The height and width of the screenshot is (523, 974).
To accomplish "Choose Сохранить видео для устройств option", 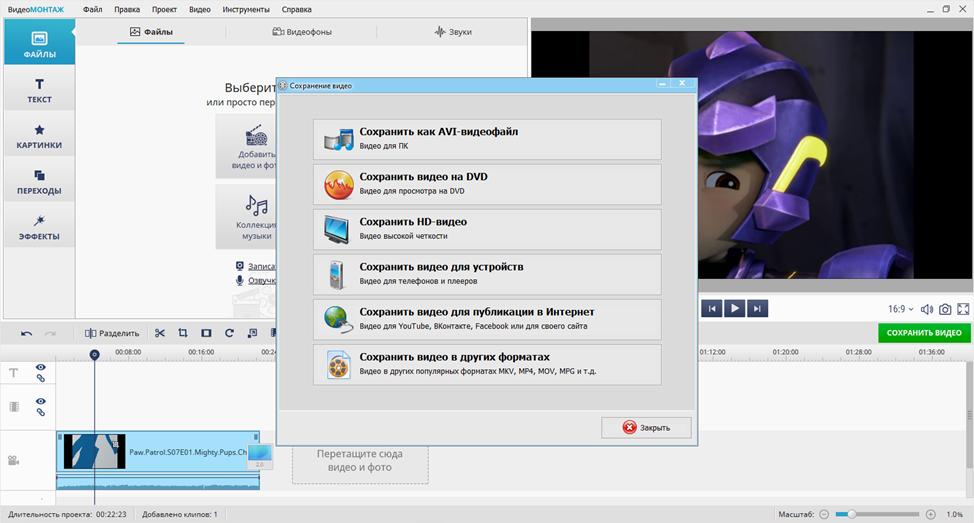I will 487,275.
